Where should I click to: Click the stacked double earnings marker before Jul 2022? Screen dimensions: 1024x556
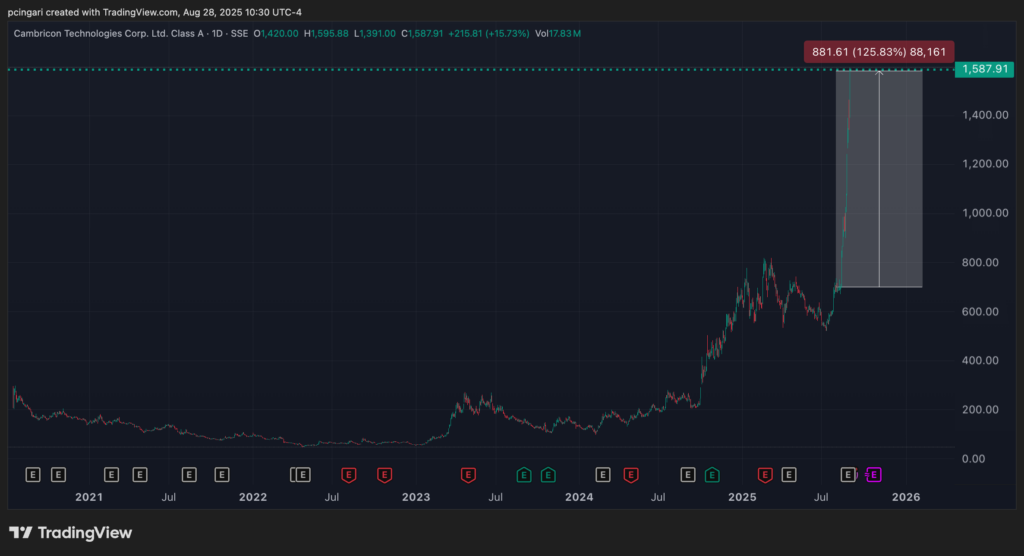[300, 475]
